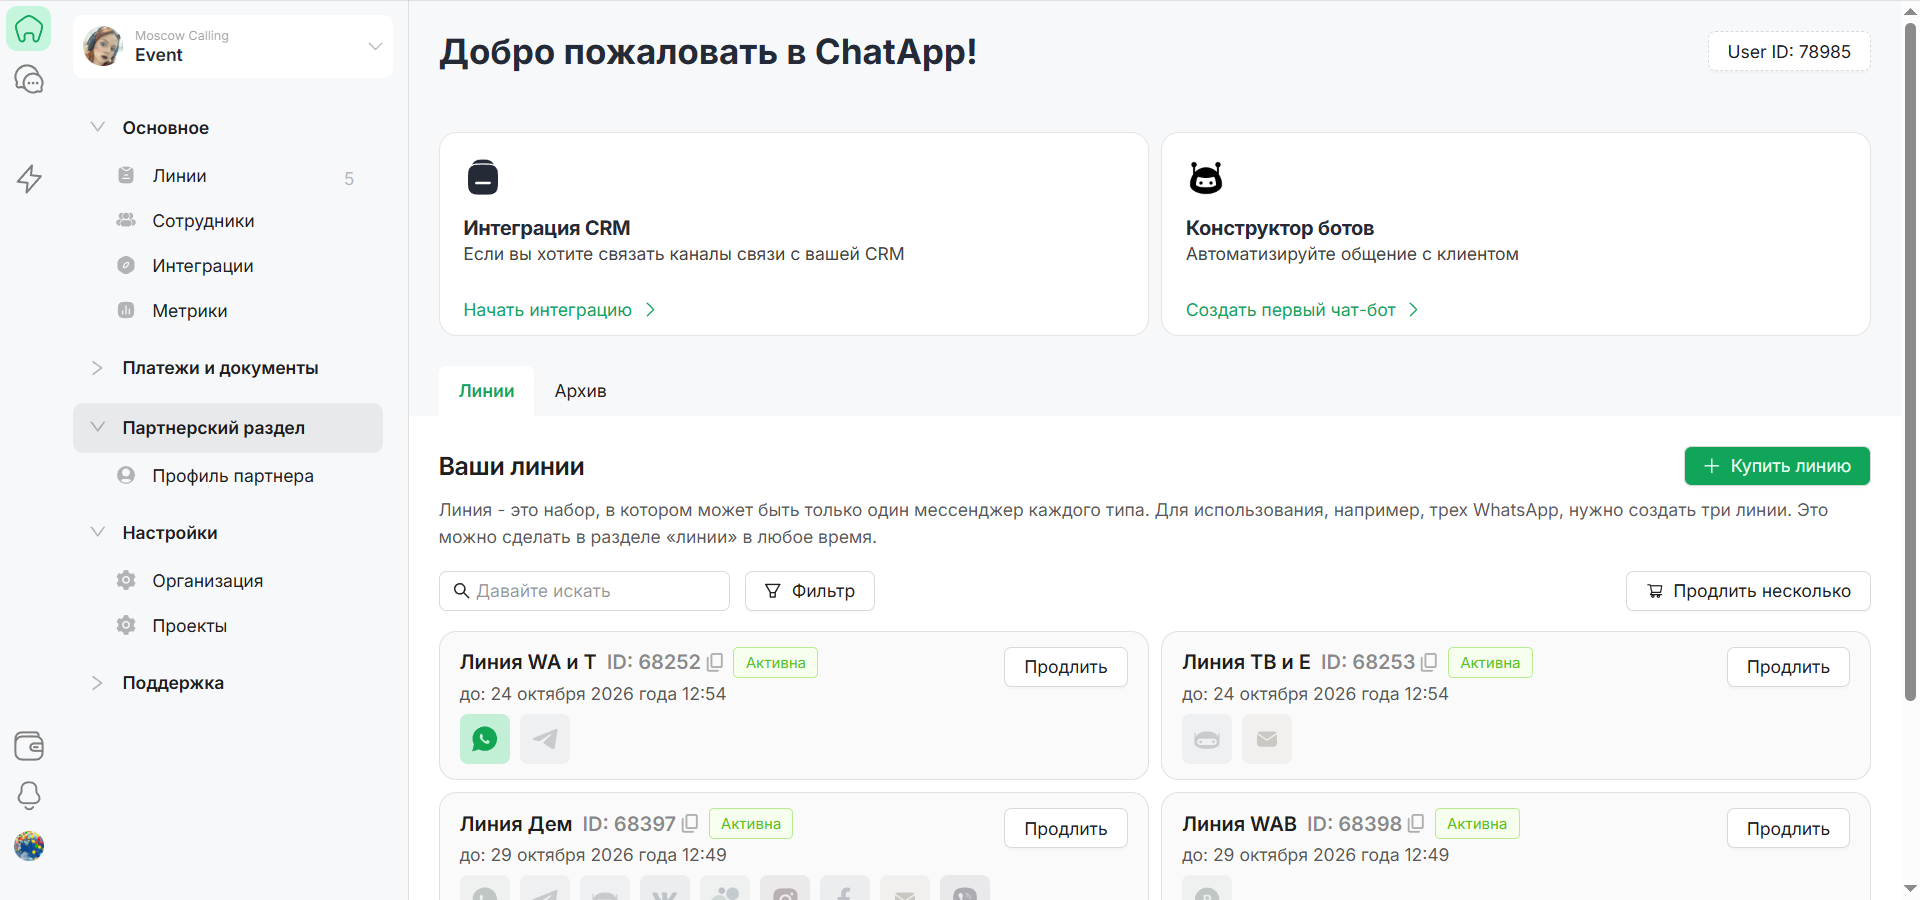Click the Telegram icon in Линия WA и Т

tap(545, 739)
